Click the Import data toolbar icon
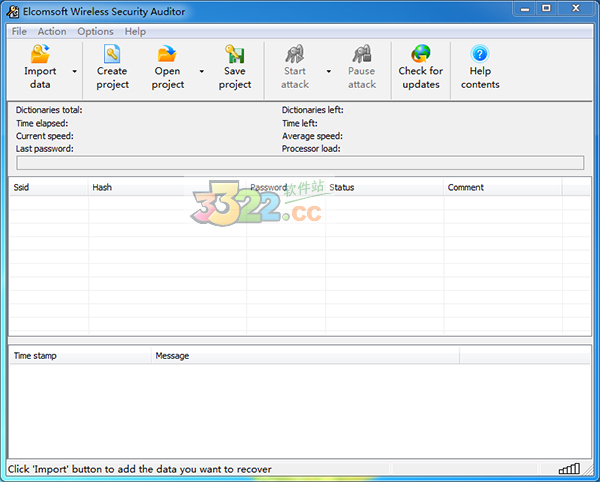Viewport: 600px width, 482px height. (x=40, y=54)
